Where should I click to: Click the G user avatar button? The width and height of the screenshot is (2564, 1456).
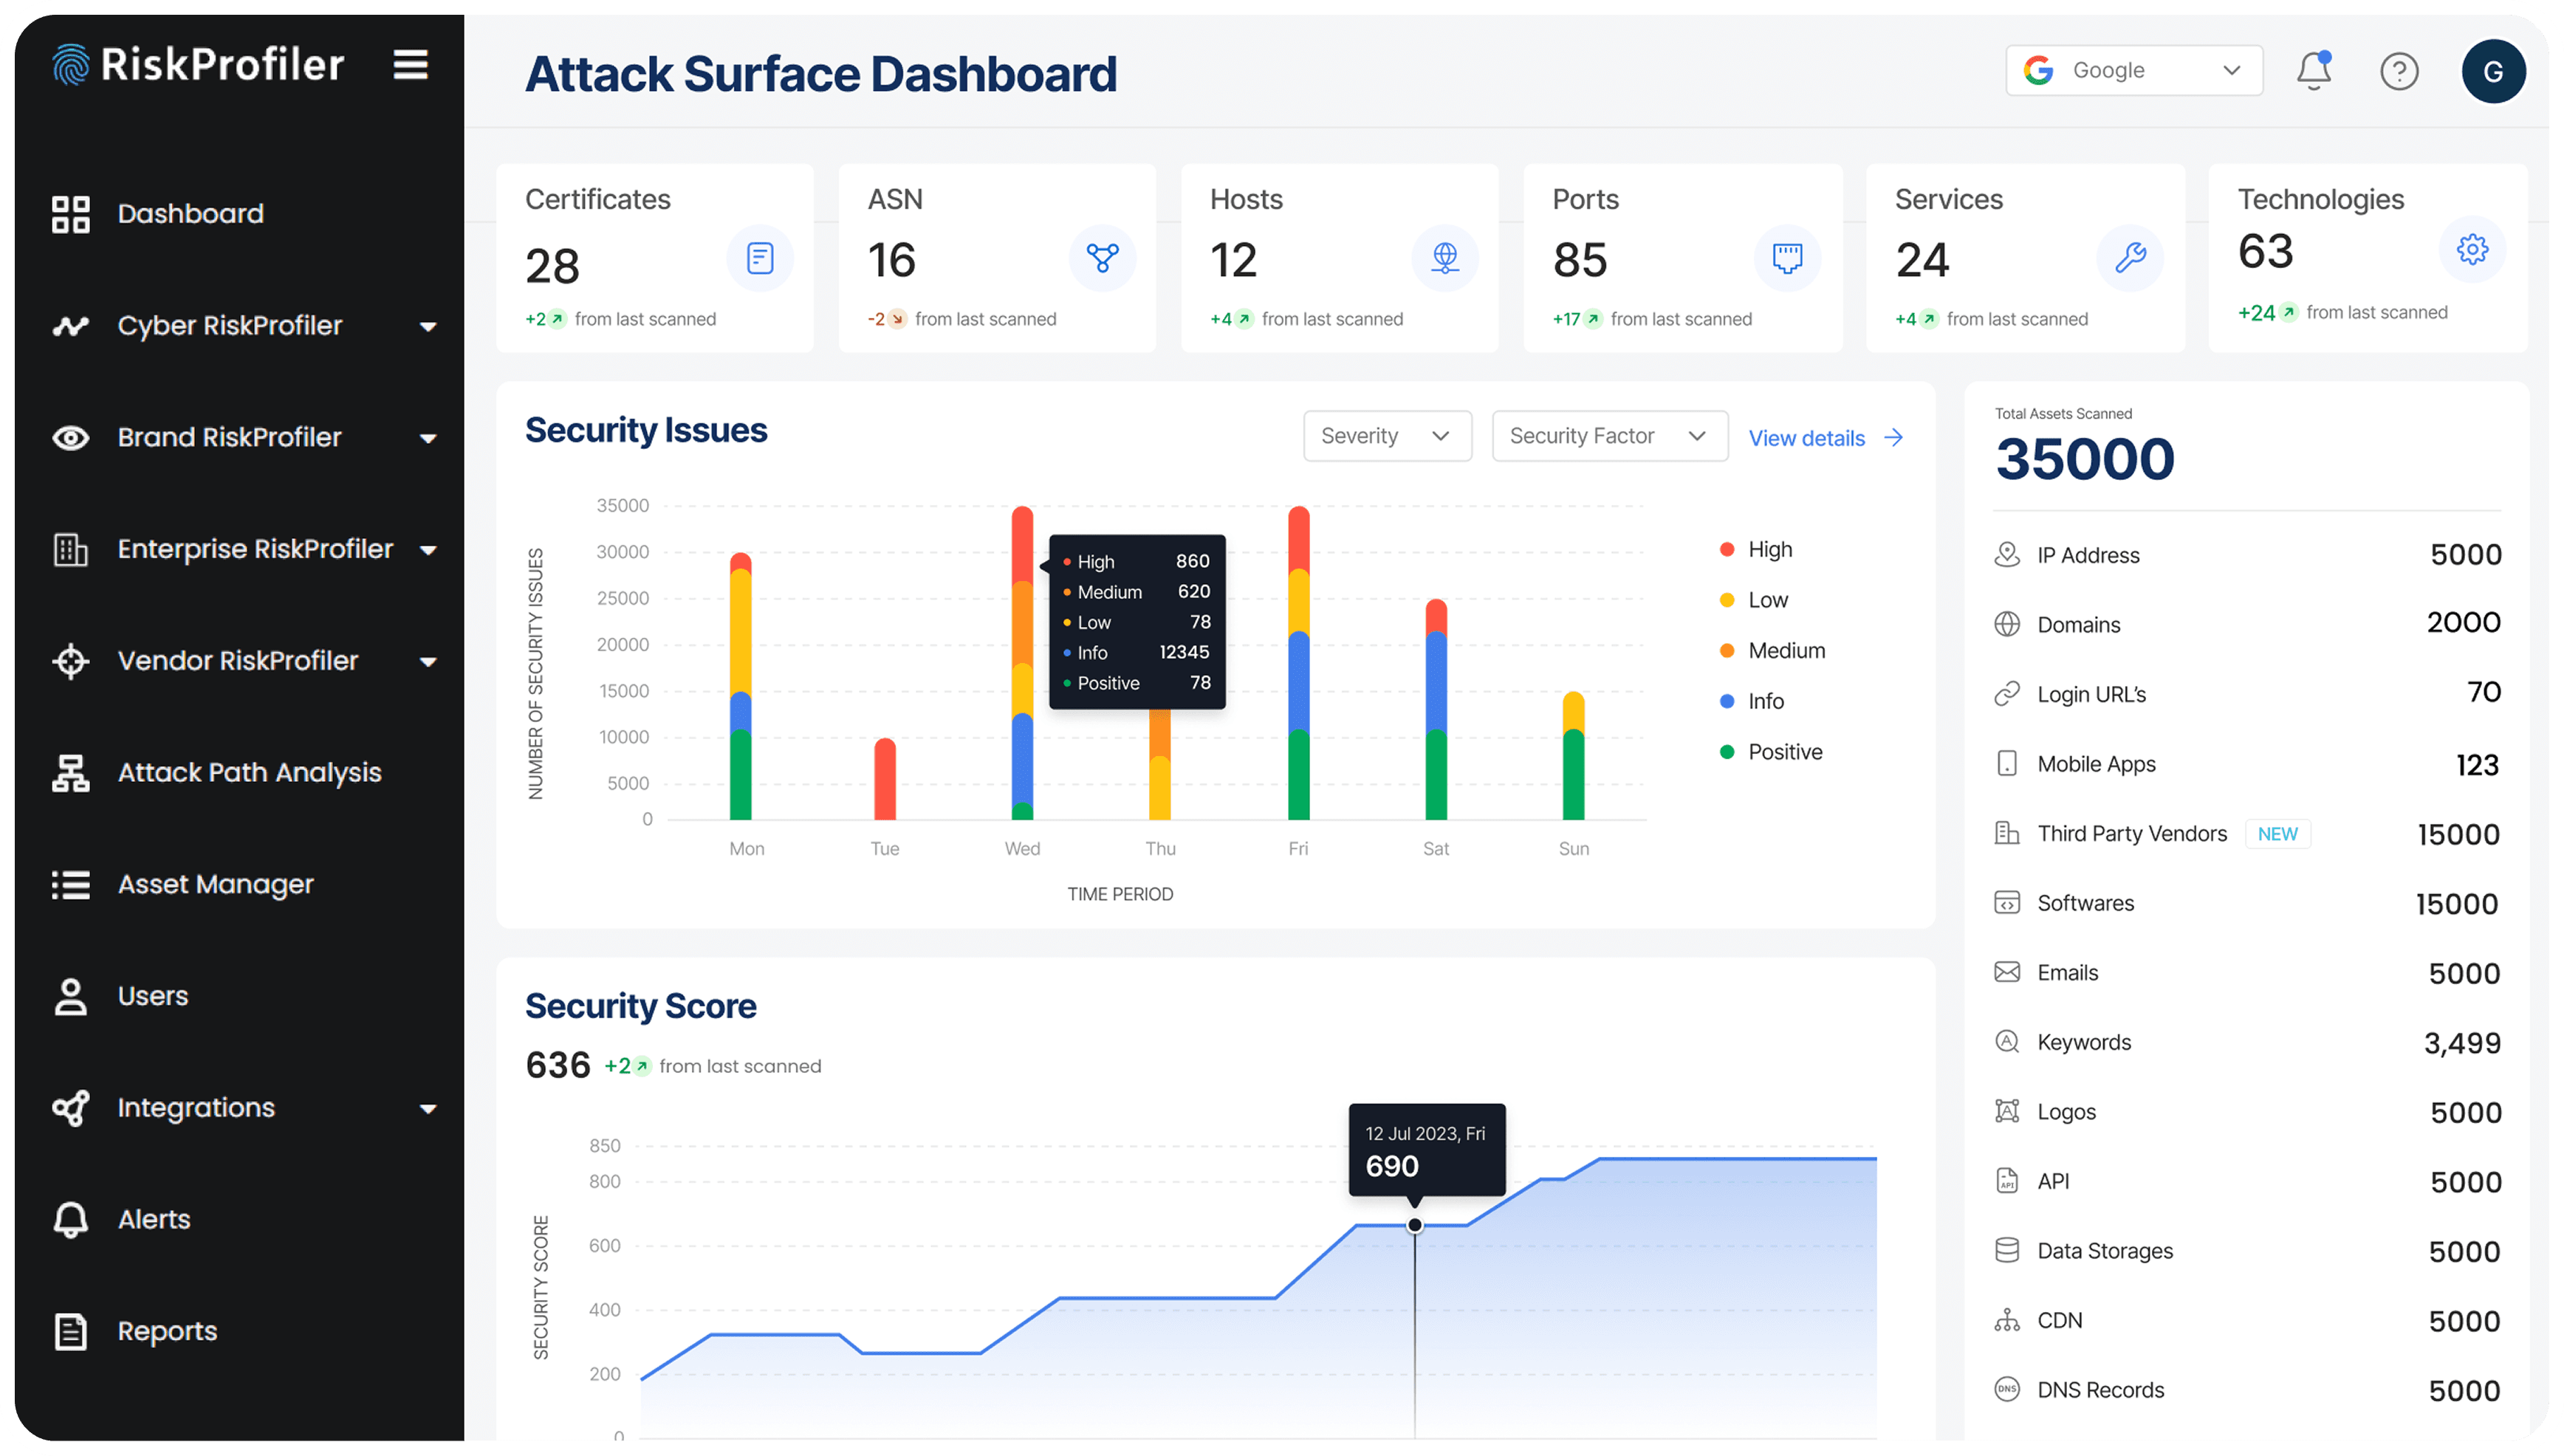coord(2493,71)
